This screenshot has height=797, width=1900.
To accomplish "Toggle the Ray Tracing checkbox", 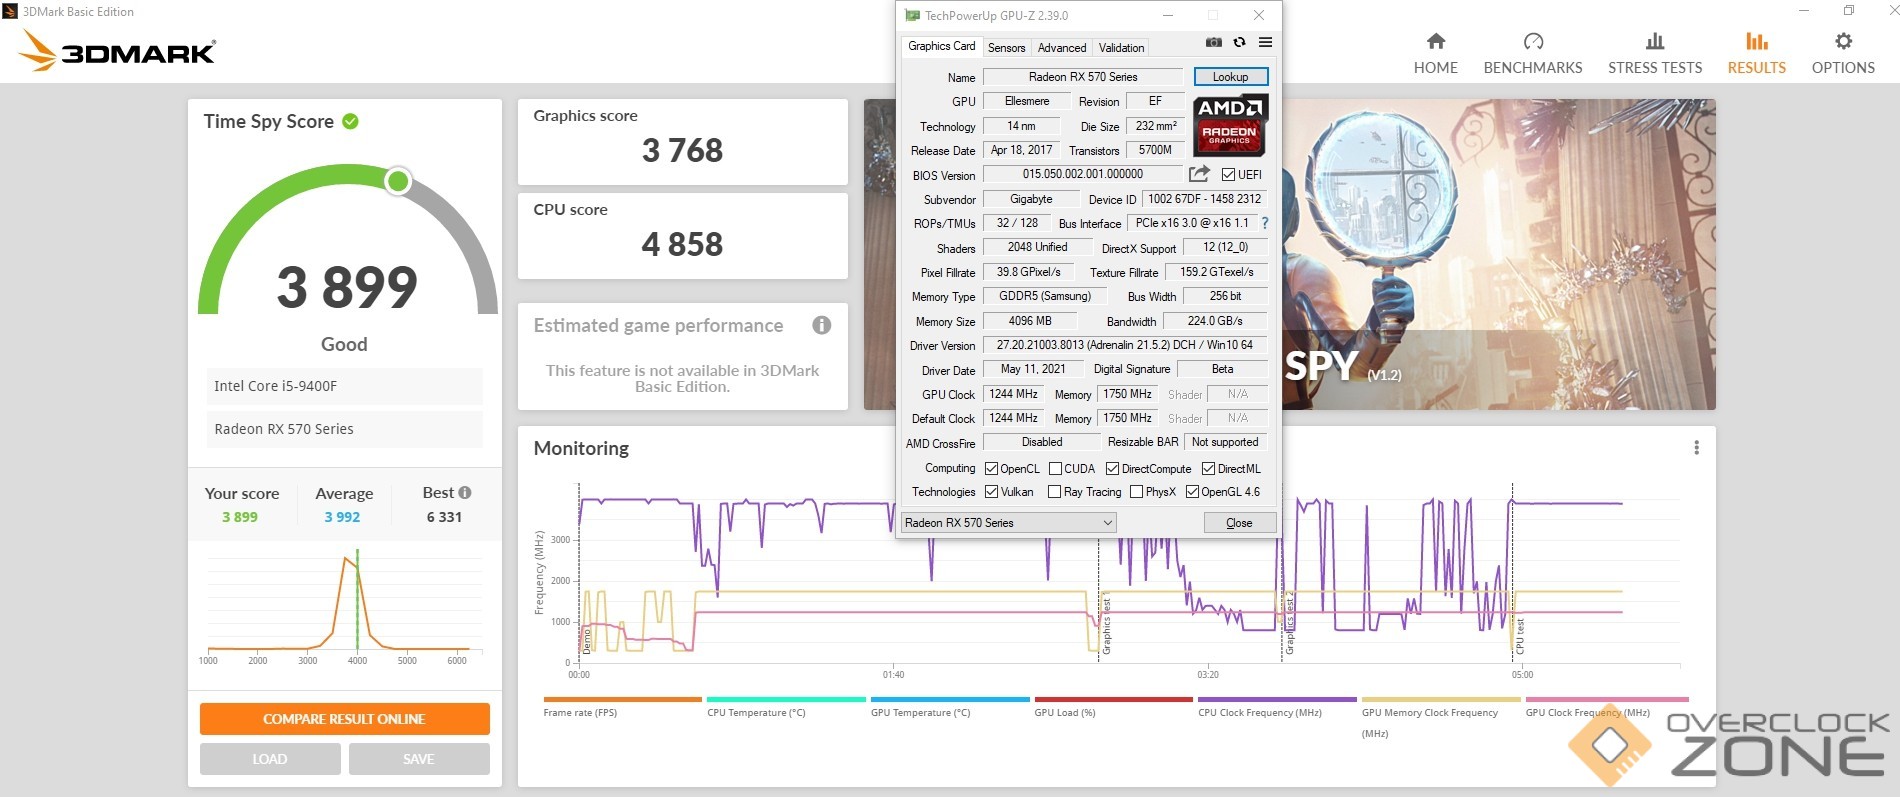I will point(1054,492).
